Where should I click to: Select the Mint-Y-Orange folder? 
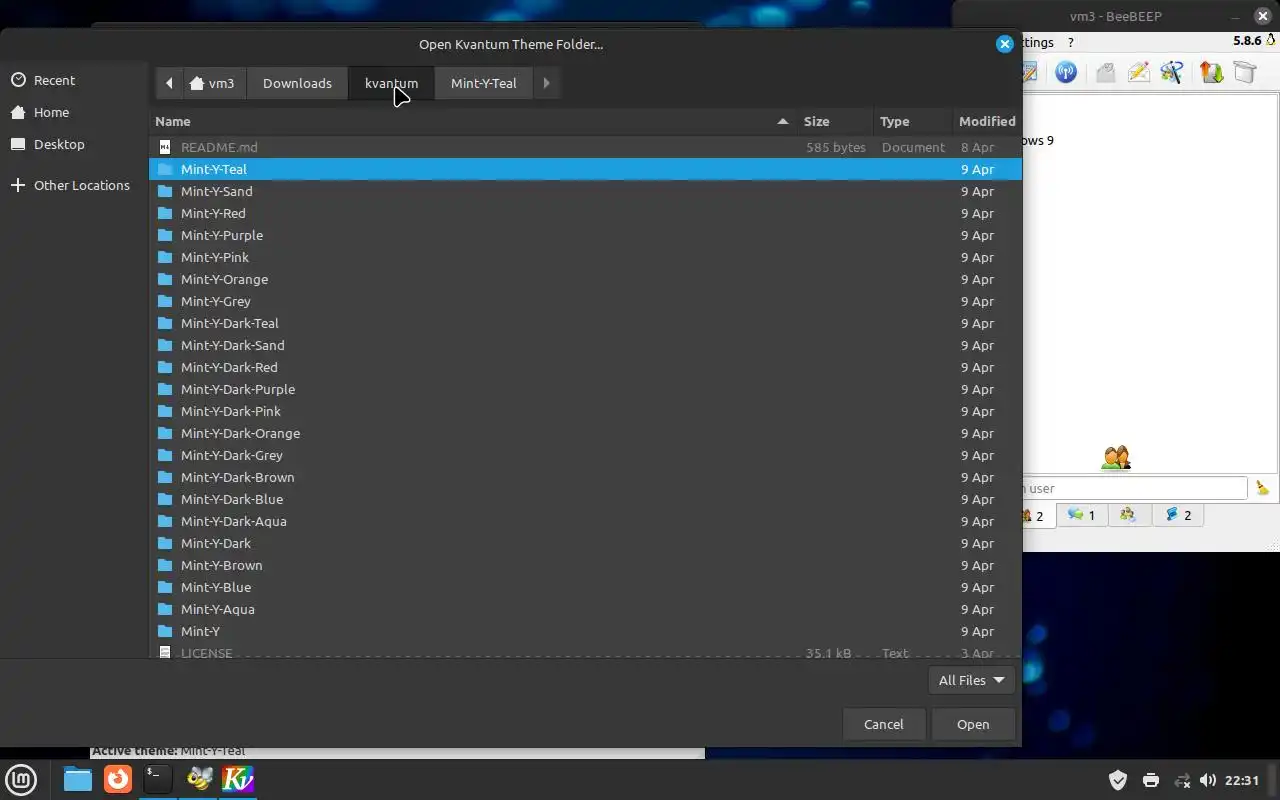click(x=585, y=279)
